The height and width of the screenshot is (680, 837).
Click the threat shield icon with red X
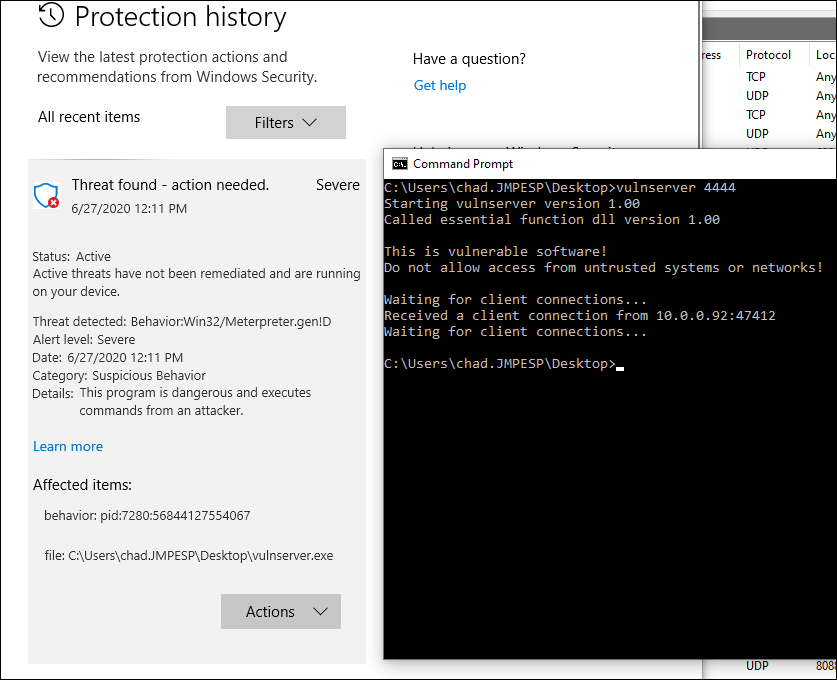pos(46,195)
